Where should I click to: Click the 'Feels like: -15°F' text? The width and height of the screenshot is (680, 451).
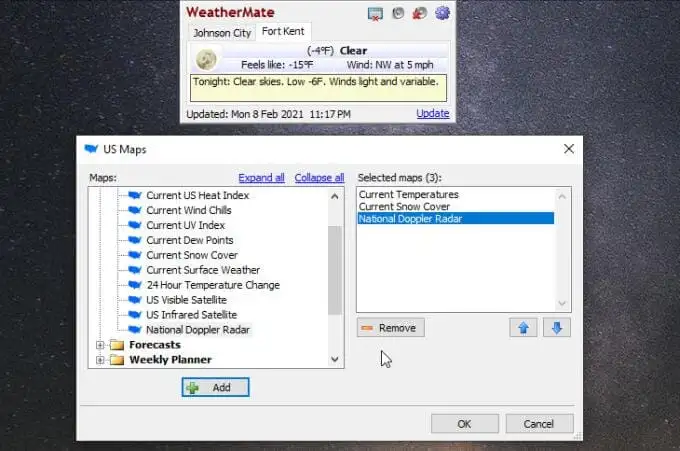click(x=277, y=65)
